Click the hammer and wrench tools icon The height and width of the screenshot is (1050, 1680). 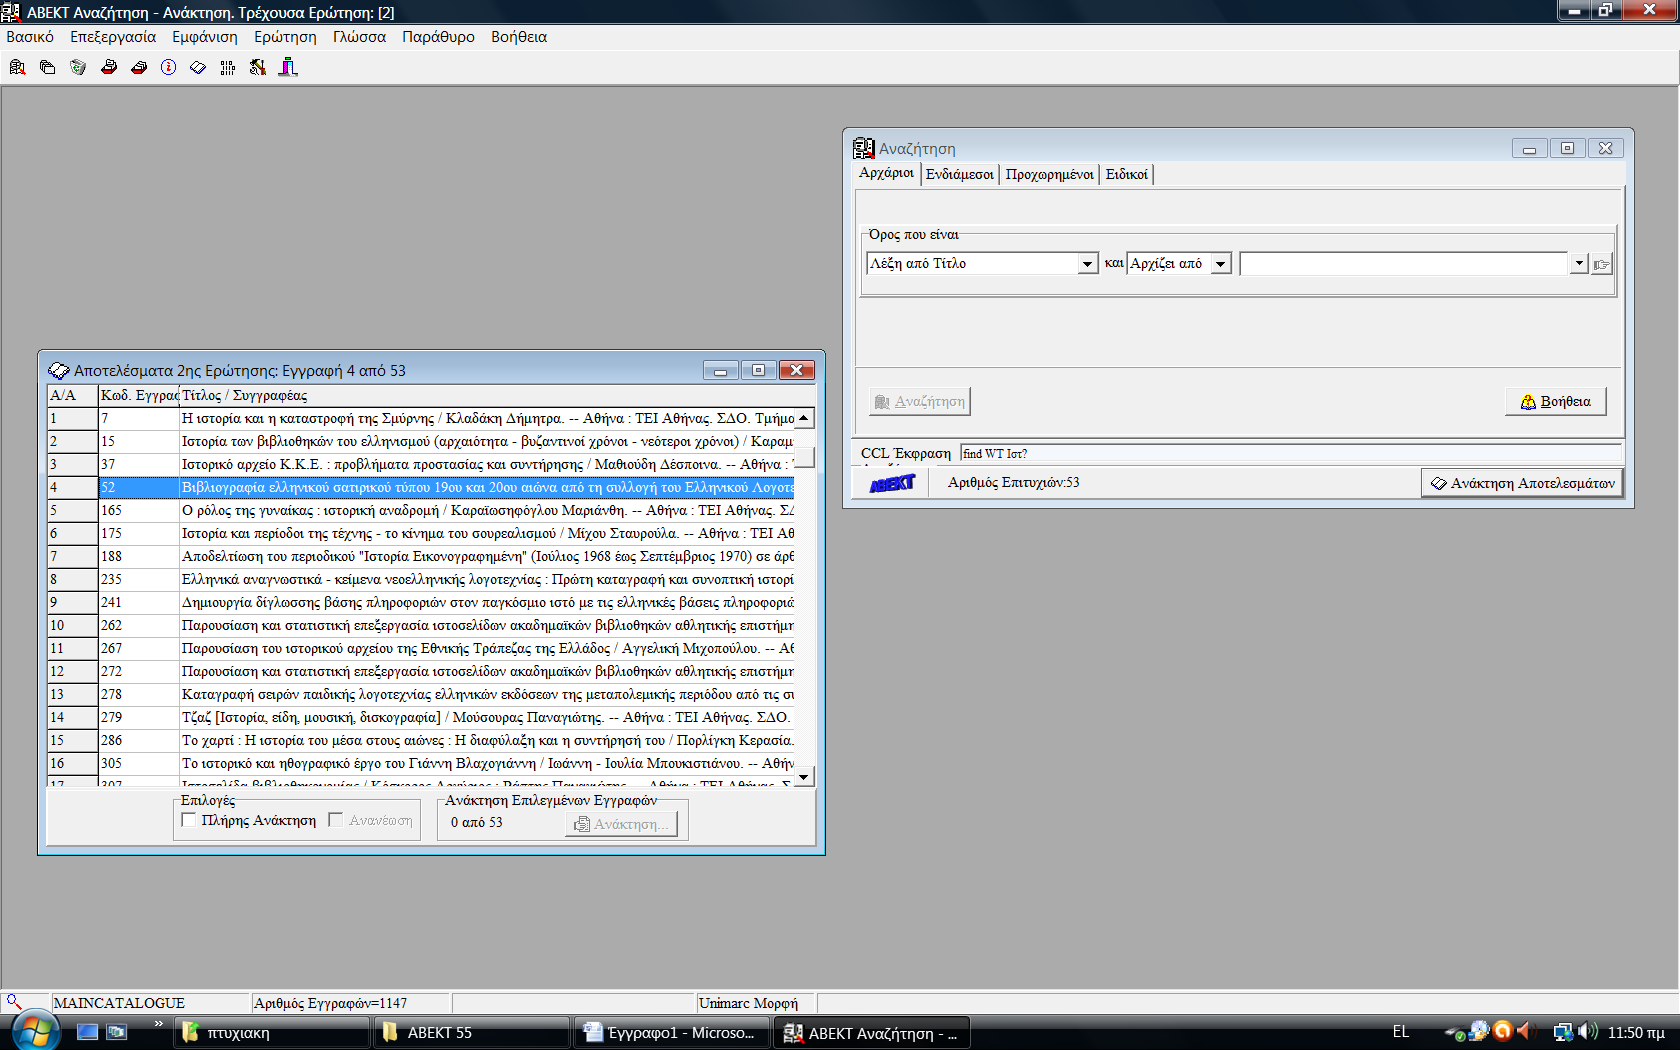[x=258, y=67]
